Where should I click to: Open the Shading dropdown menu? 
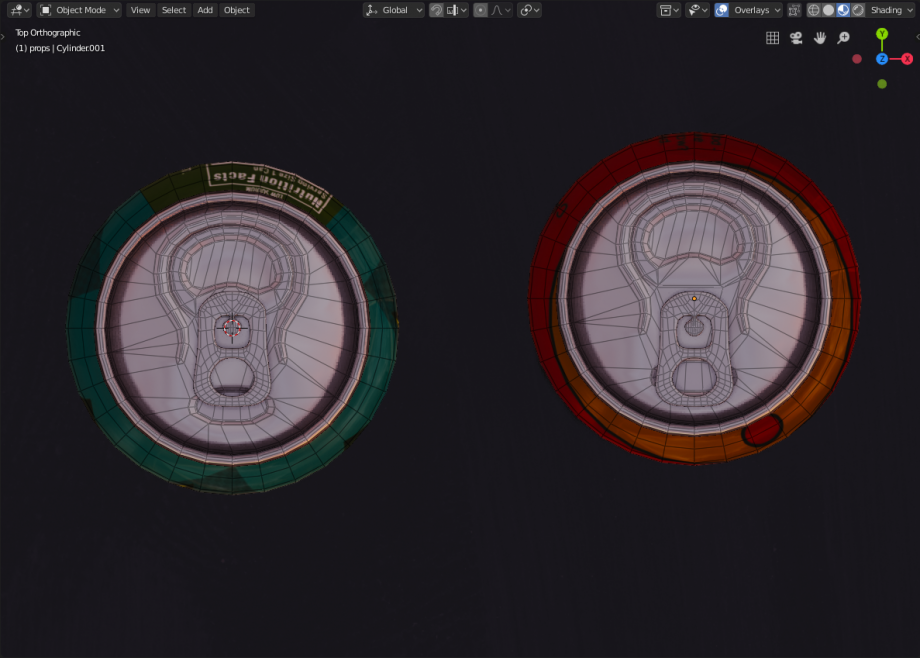click(889, 10)
